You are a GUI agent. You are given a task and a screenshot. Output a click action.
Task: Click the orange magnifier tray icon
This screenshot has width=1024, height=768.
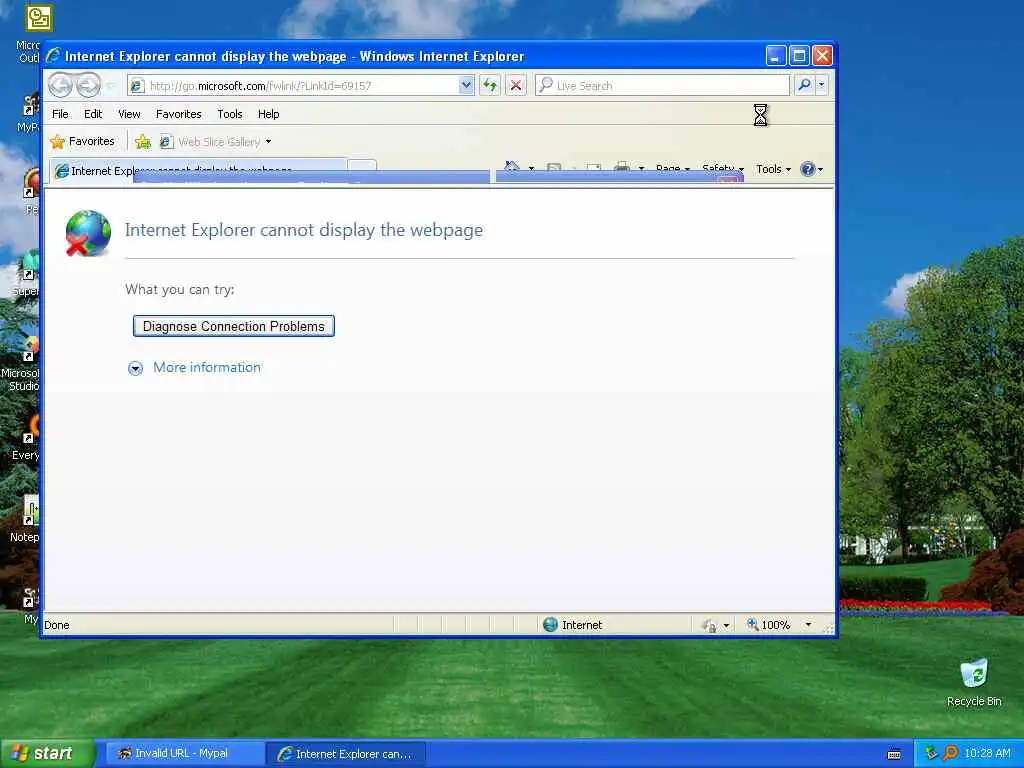[950, 753]
